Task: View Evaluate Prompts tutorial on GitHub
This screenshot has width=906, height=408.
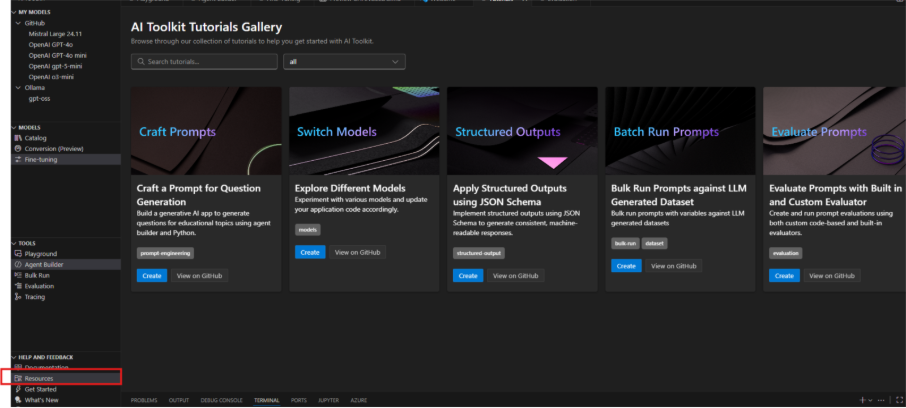Action: 832,276
